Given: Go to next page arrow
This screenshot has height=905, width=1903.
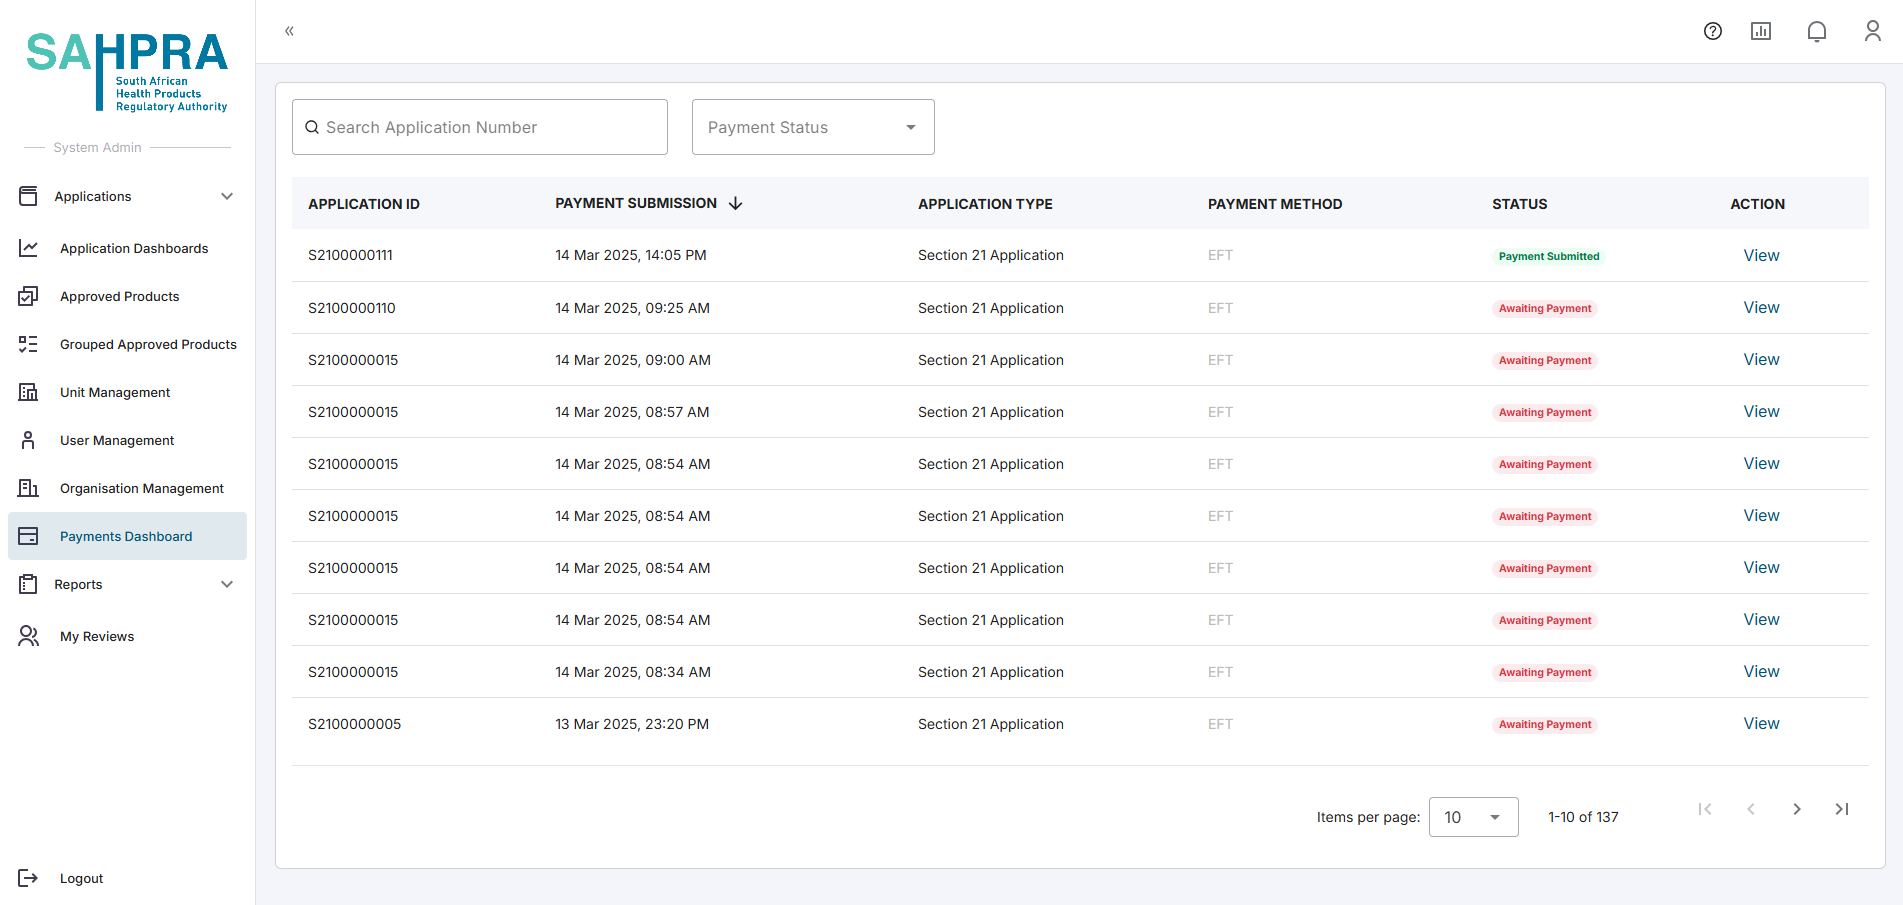Looking at the screenshot, I should coord(1796,809).
